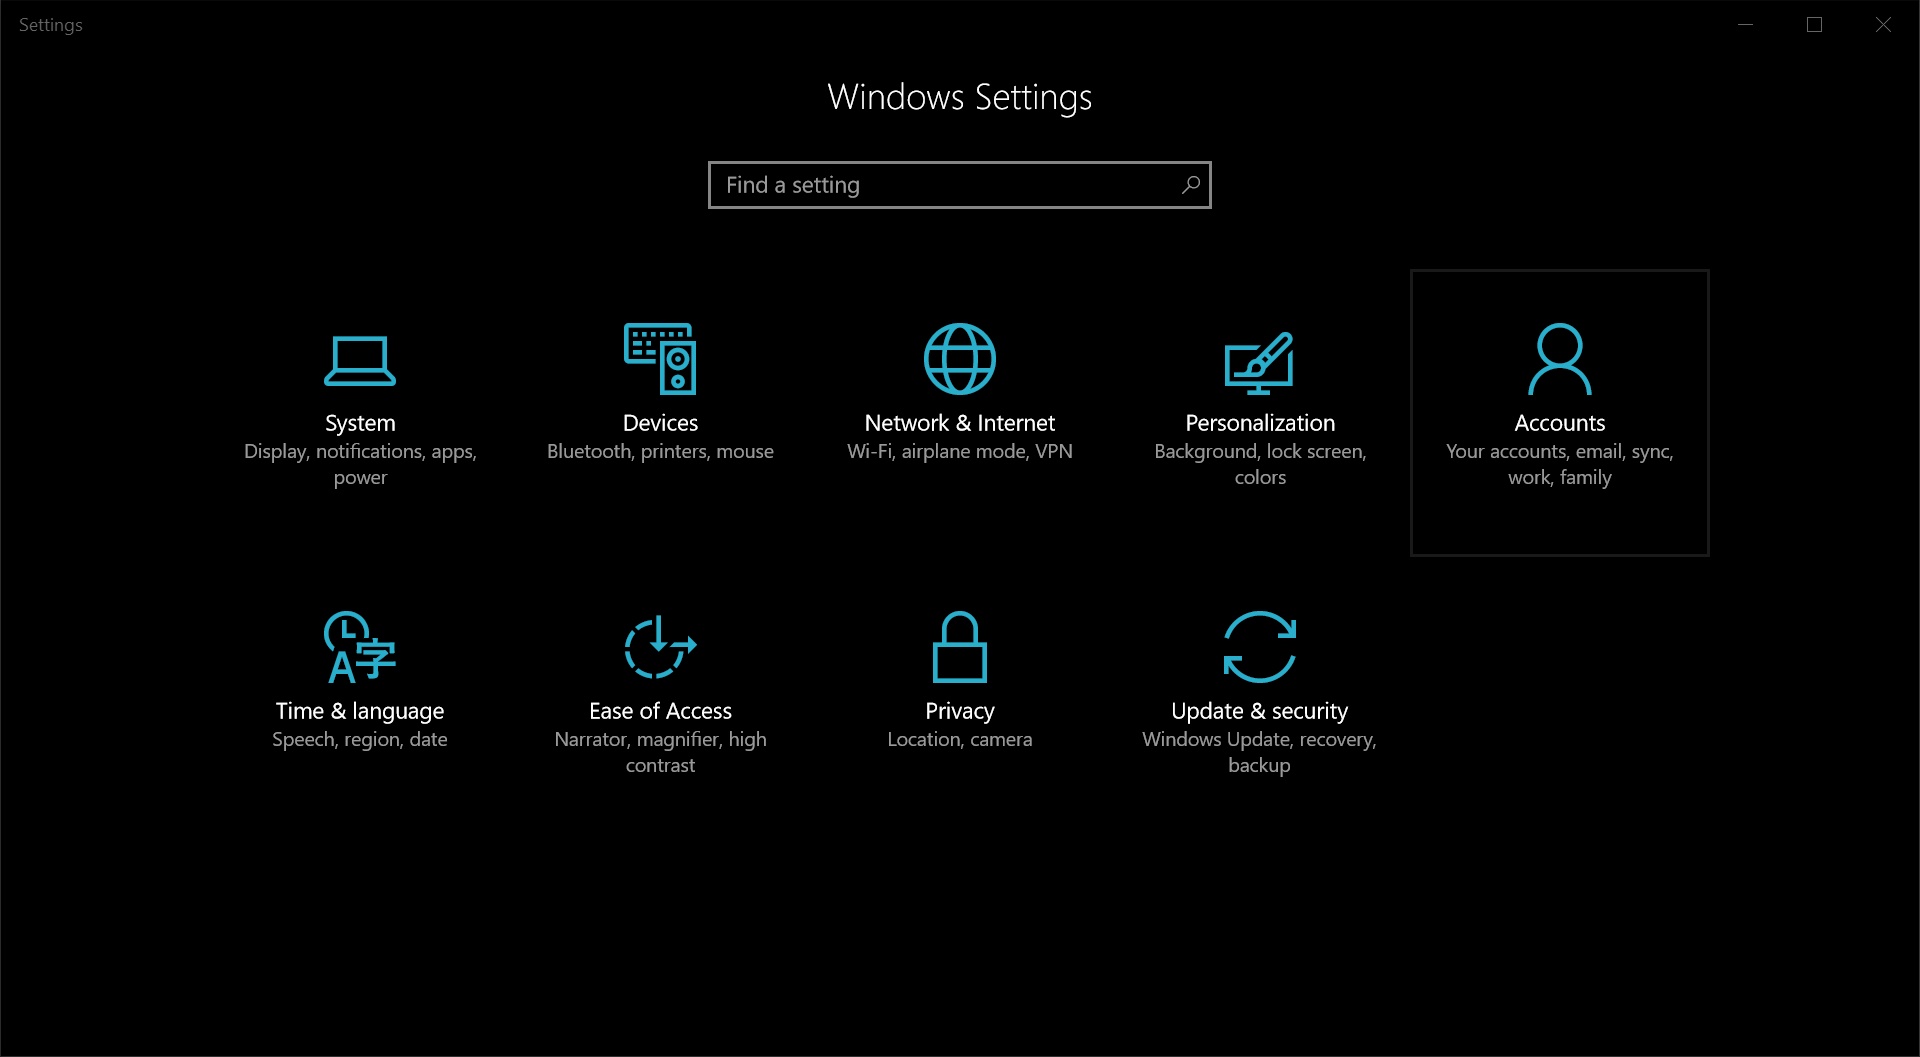Open Ease of Access dashed clock icon
This screenshot has height=1057, width=1920.
pos(660,647)
